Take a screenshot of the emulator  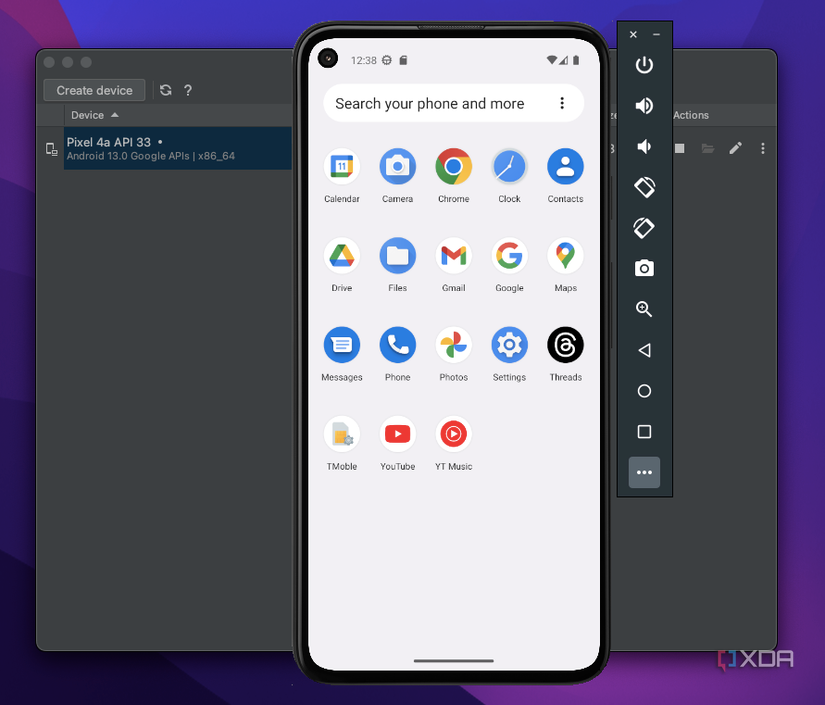pos(644,268)
